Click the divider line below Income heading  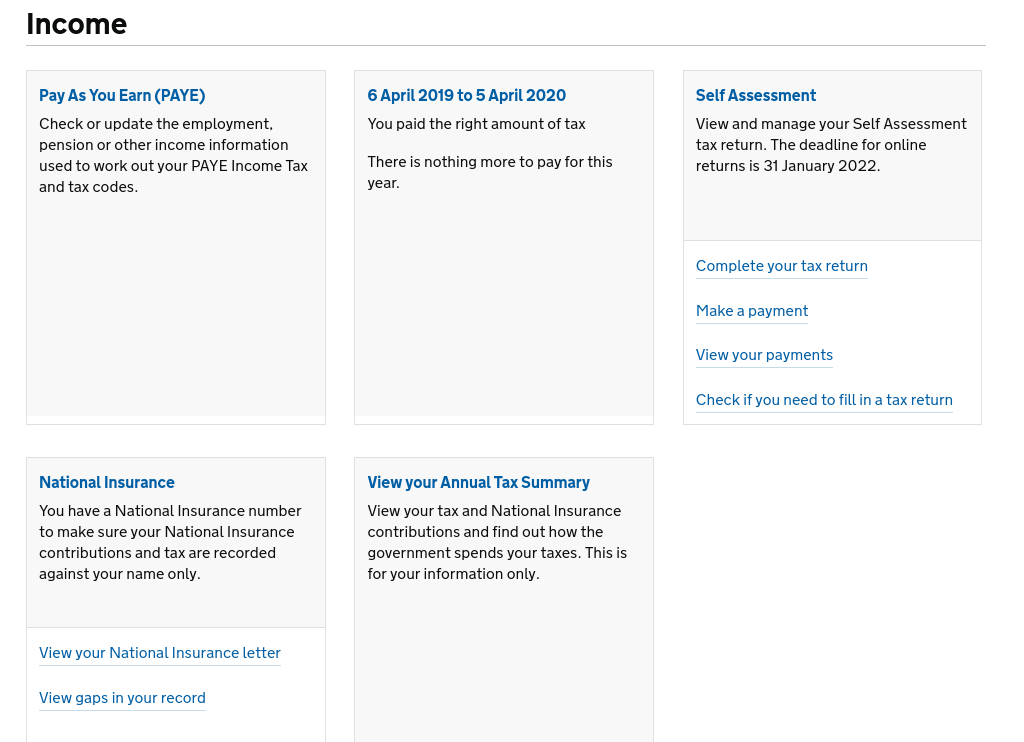(x=506, y=46)
